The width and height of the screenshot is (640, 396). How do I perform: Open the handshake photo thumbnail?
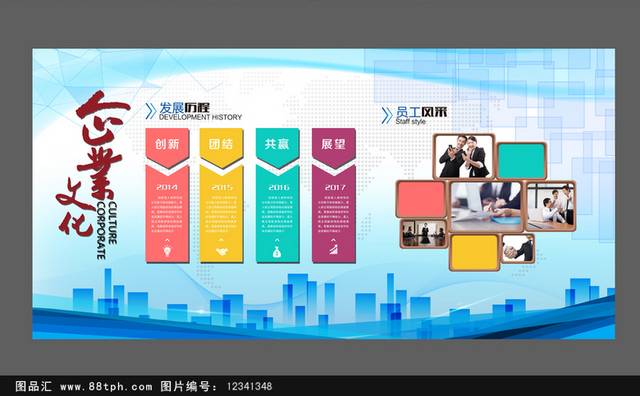518,249
